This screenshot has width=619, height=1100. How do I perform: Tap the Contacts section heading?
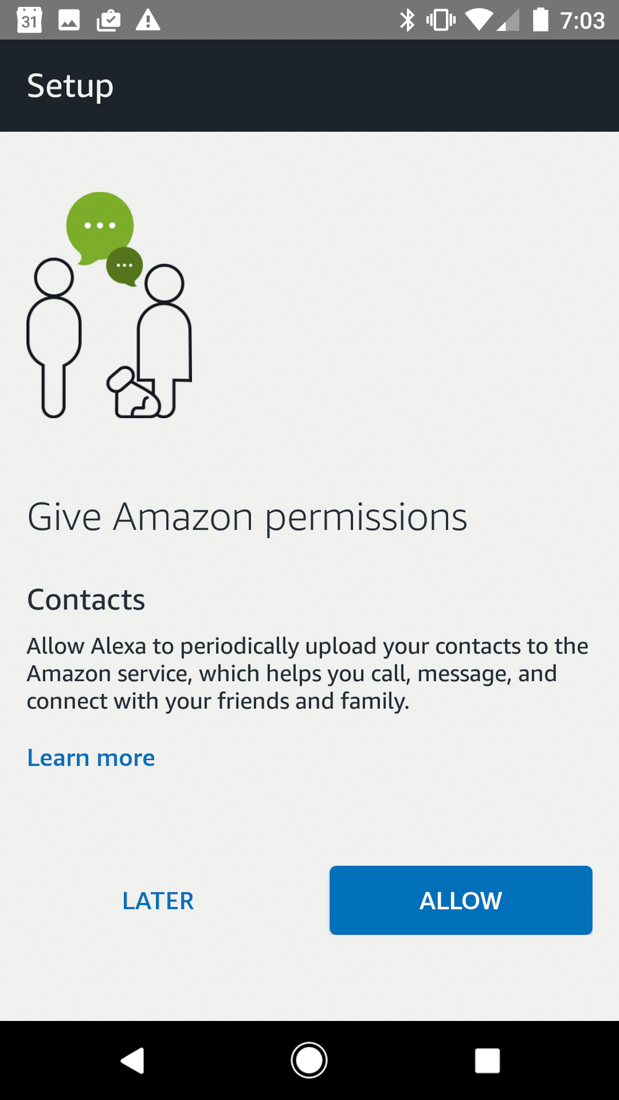pos(86,600)
